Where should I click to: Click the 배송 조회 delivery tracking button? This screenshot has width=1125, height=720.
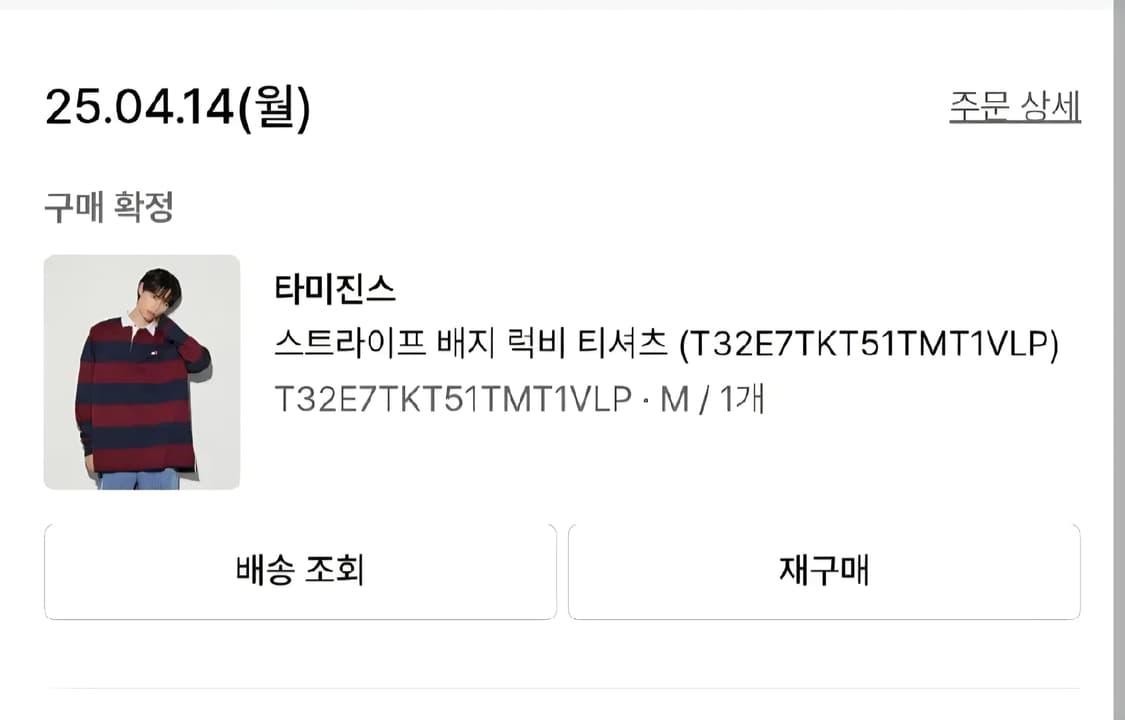pyautogui.click(x=299, y=570)
